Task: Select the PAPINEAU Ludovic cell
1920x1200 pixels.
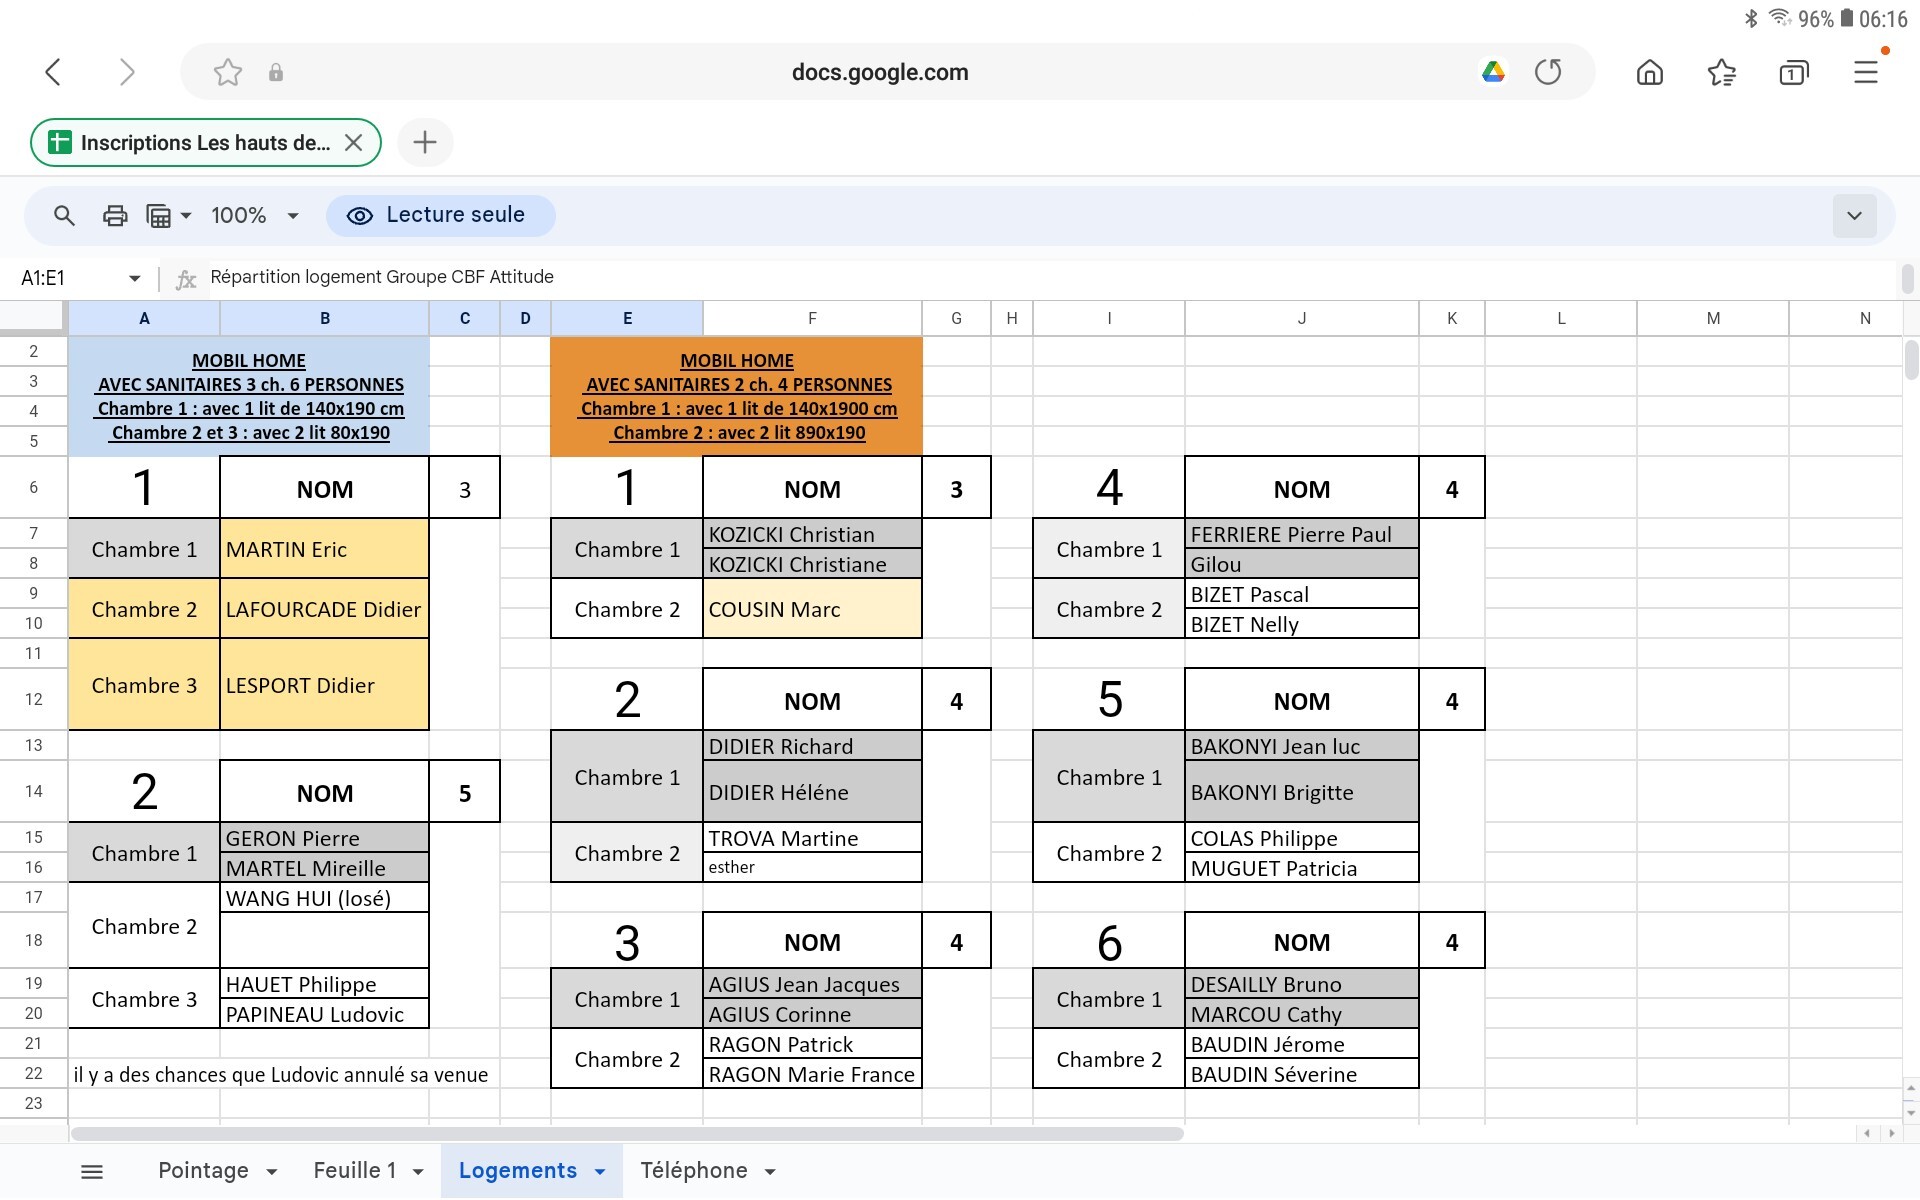Action: point(324,1013)
